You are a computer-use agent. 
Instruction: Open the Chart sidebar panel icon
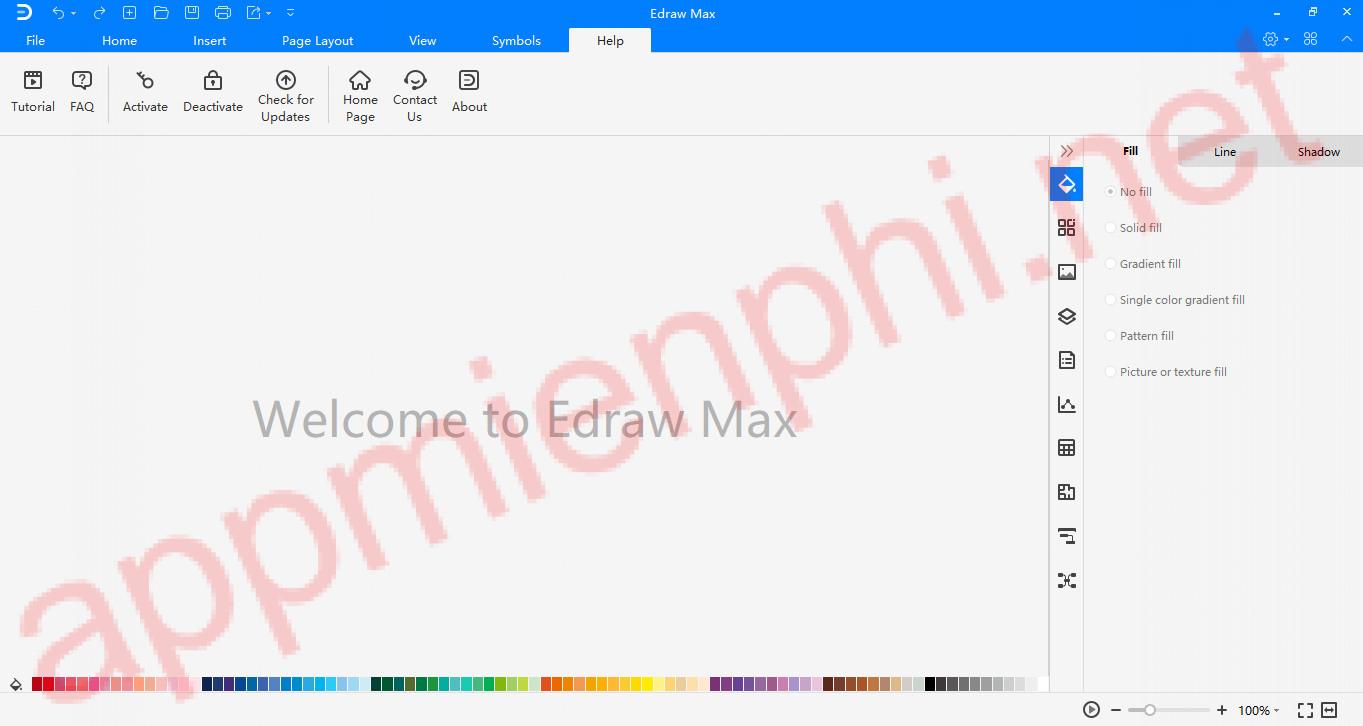[1066, 404]
